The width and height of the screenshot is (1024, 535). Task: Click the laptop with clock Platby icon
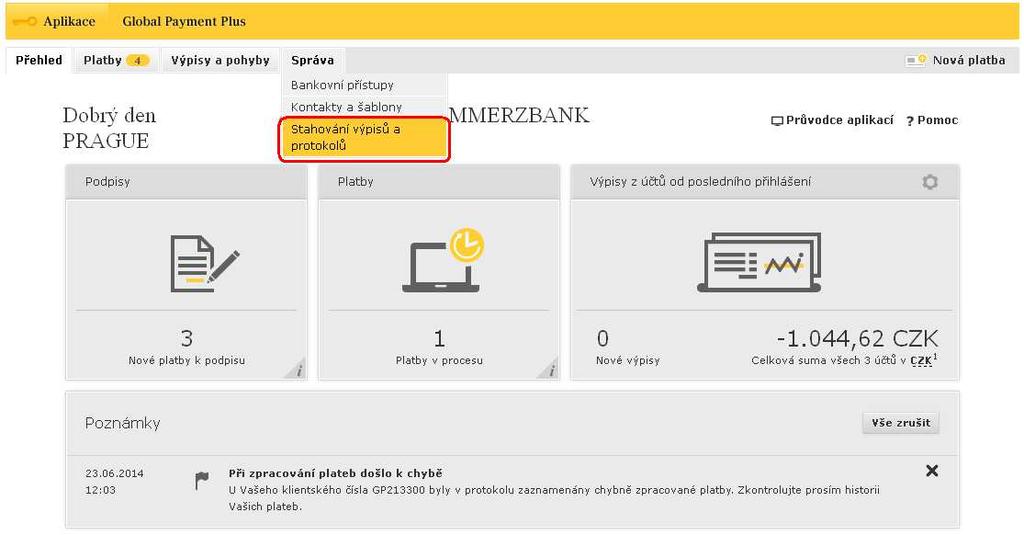point(443,260)
